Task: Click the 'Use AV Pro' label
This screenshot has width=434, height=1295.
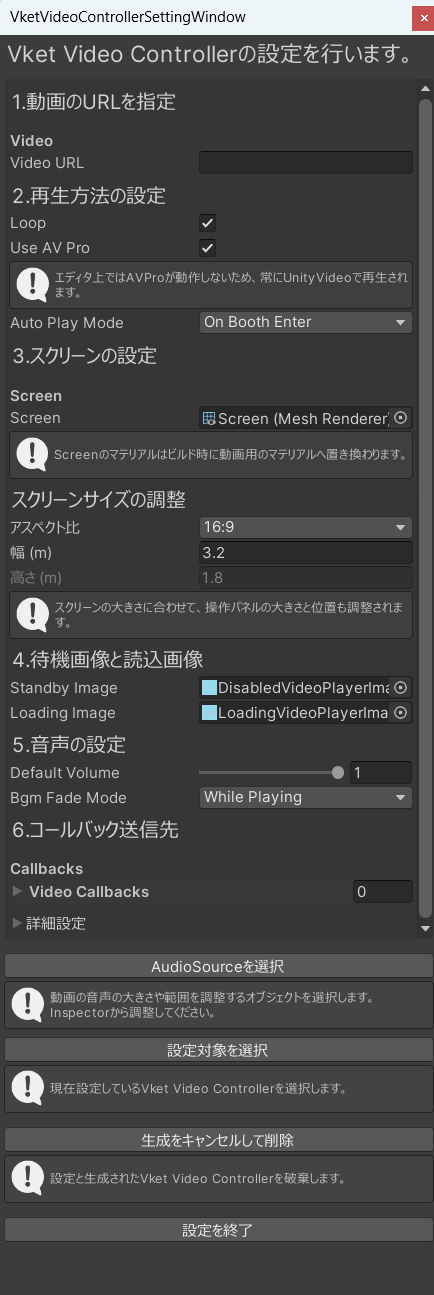Action: pyautogui.click(x=49, y=248)
